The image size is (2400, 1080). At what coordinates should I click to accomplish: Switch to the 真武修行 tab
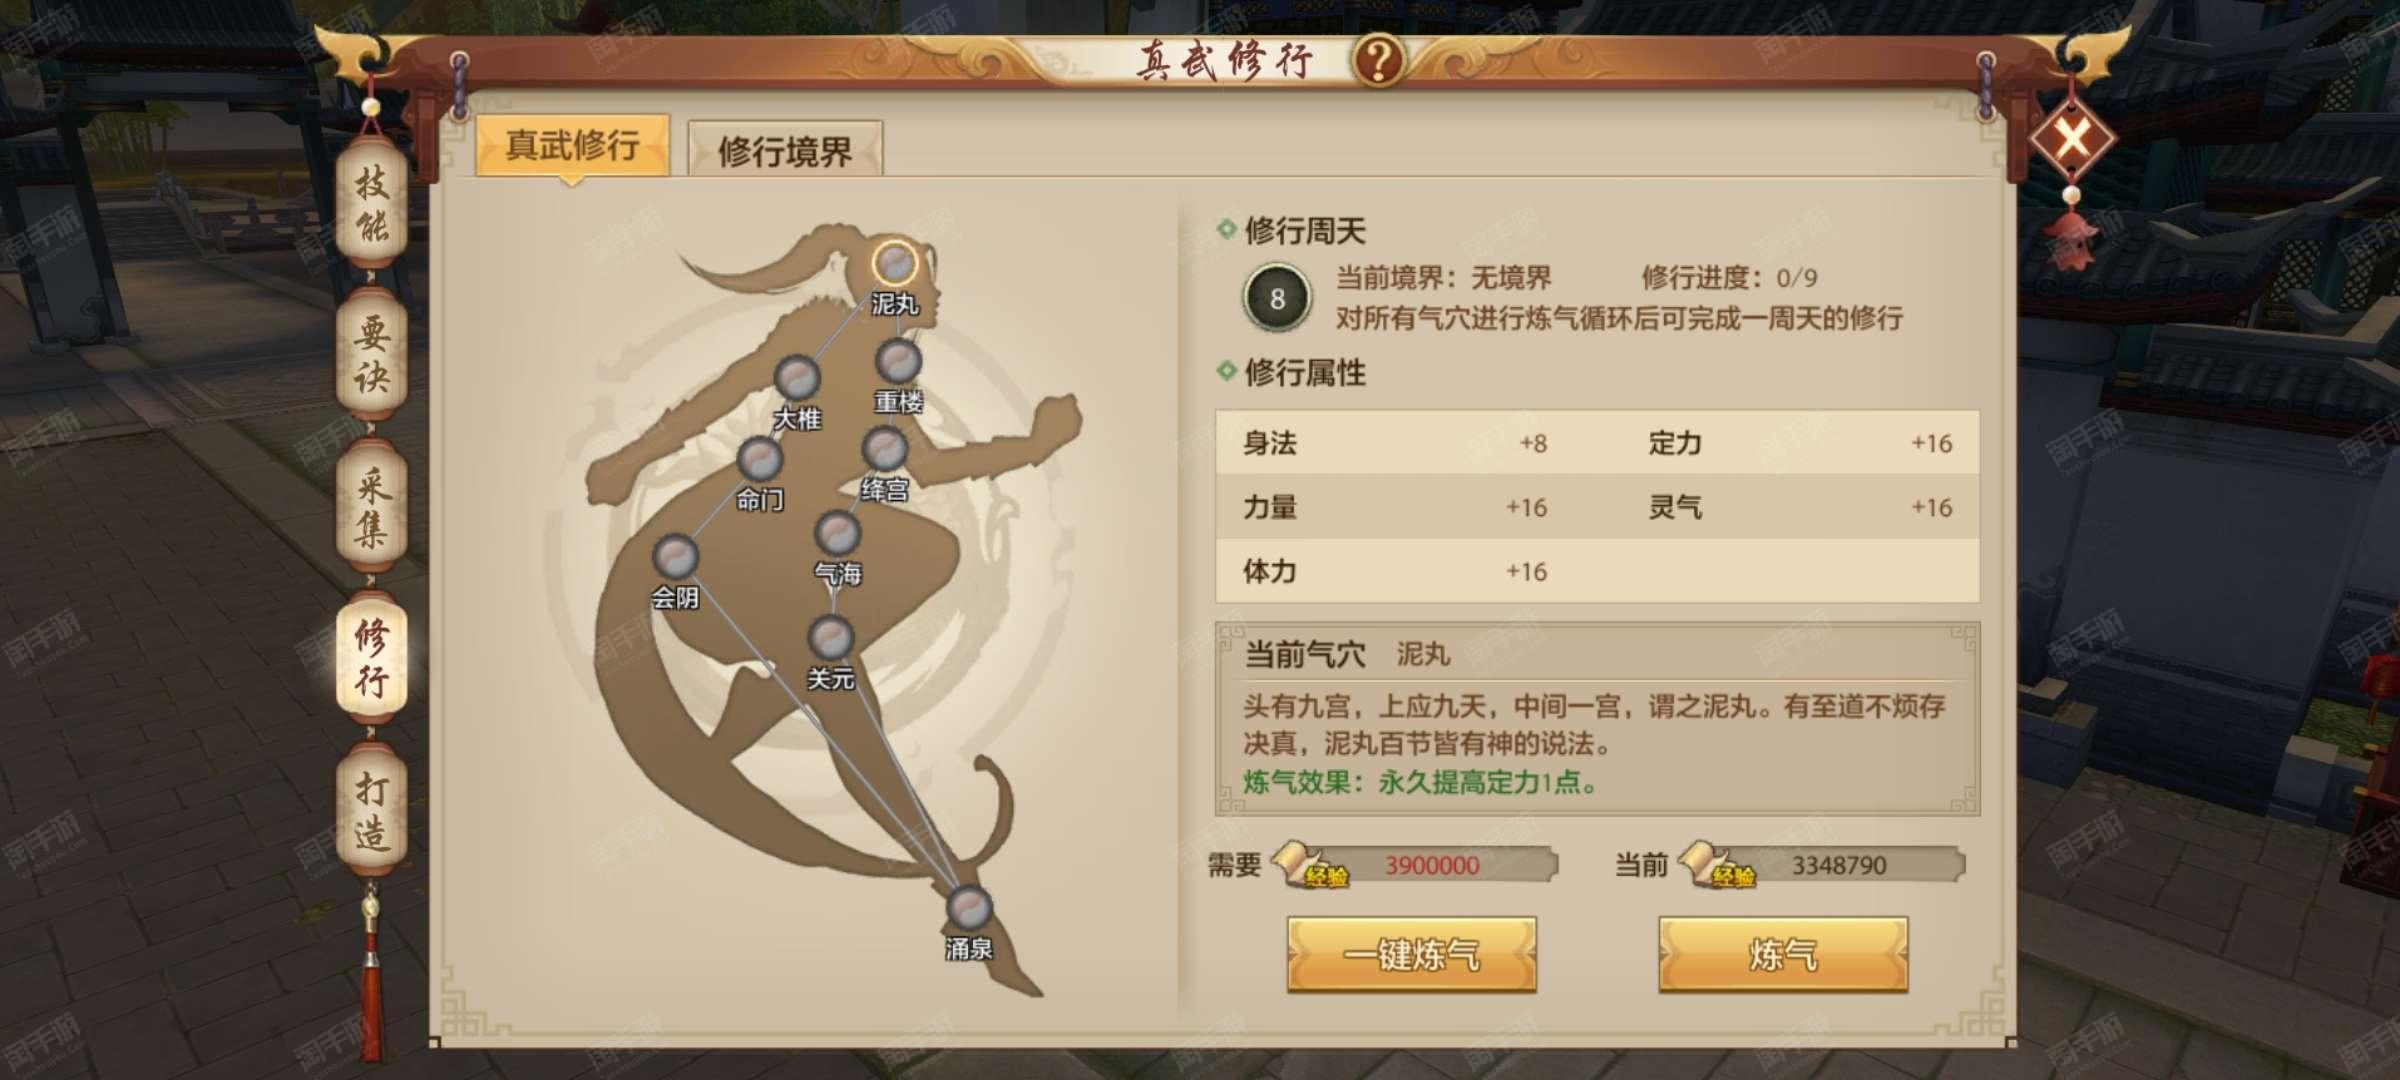pos(572,146)
